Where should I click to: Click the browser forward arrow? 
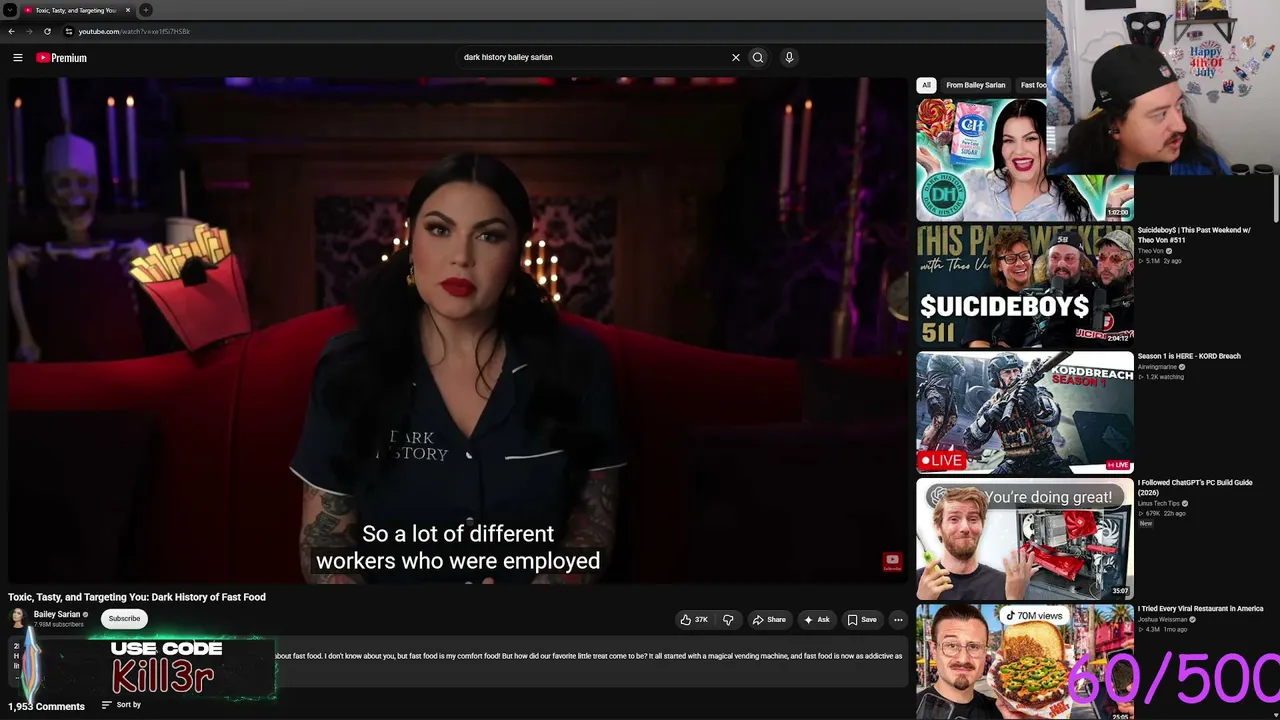pyautogui.click(x=28, y=31)
